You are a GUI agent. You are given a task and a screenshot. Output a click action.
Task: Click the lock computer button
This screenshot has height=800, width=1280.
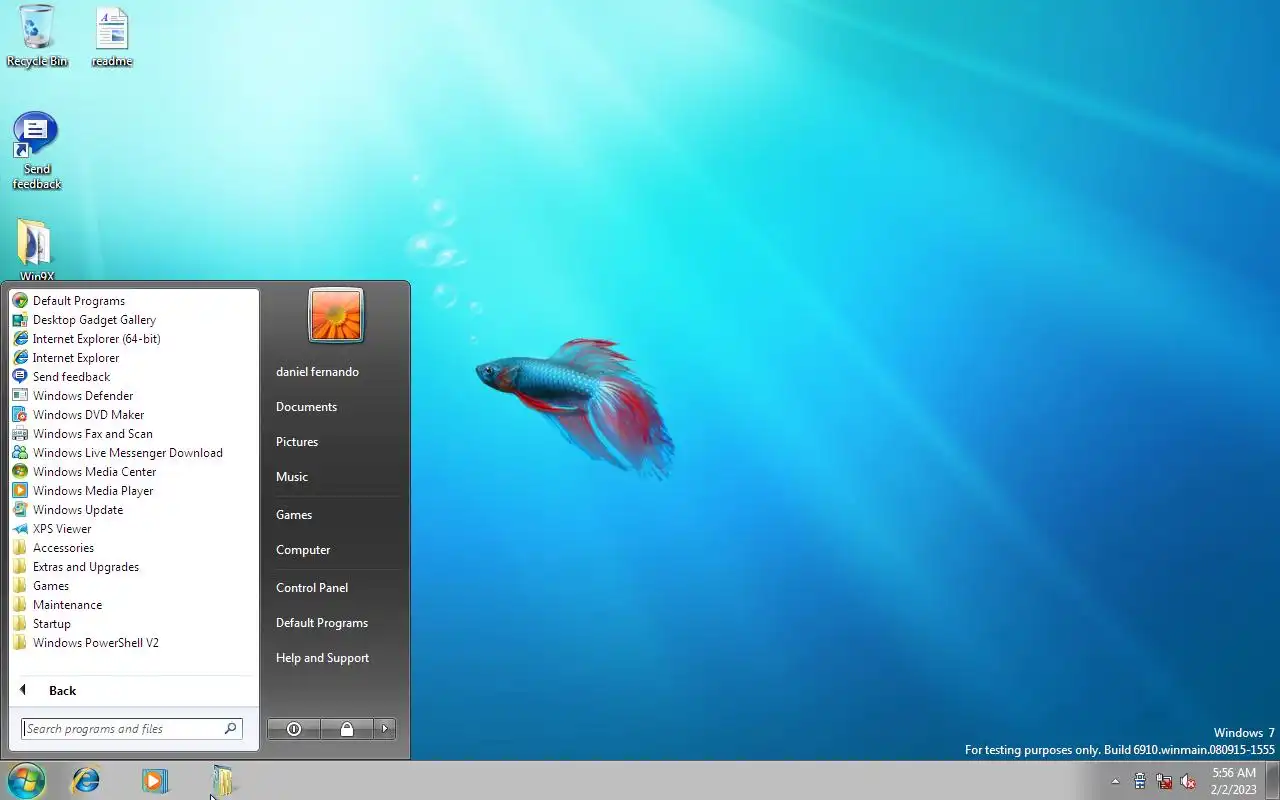347,729
